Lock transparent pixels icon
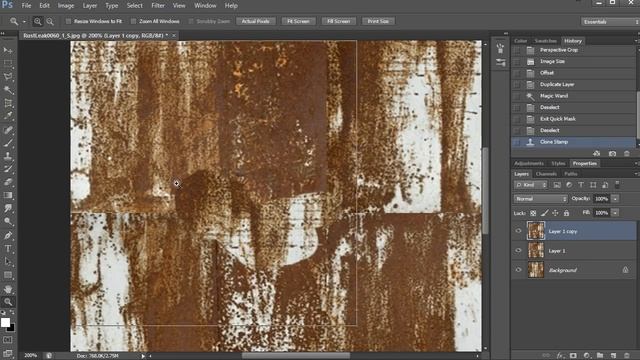Screen dimensions: 640x360 coord(533,213)
